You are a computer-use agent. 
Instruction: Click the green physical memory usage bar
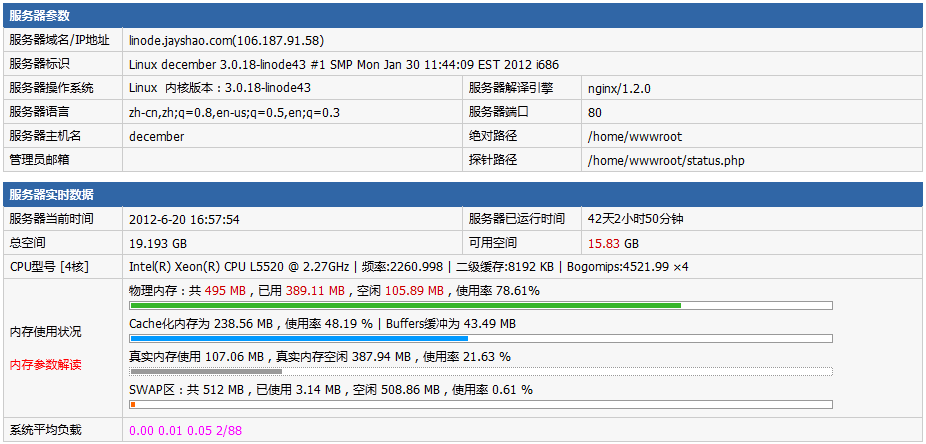(406, 305)
